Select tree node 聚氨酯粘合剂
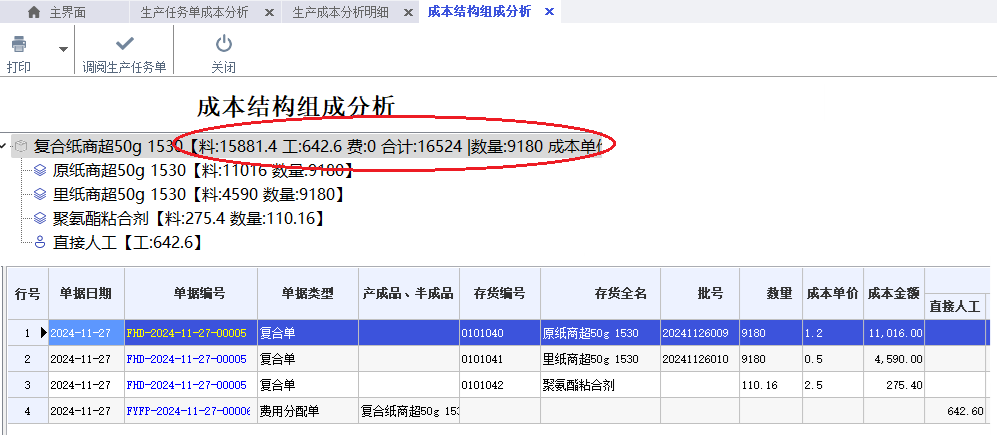 [189, 219]
